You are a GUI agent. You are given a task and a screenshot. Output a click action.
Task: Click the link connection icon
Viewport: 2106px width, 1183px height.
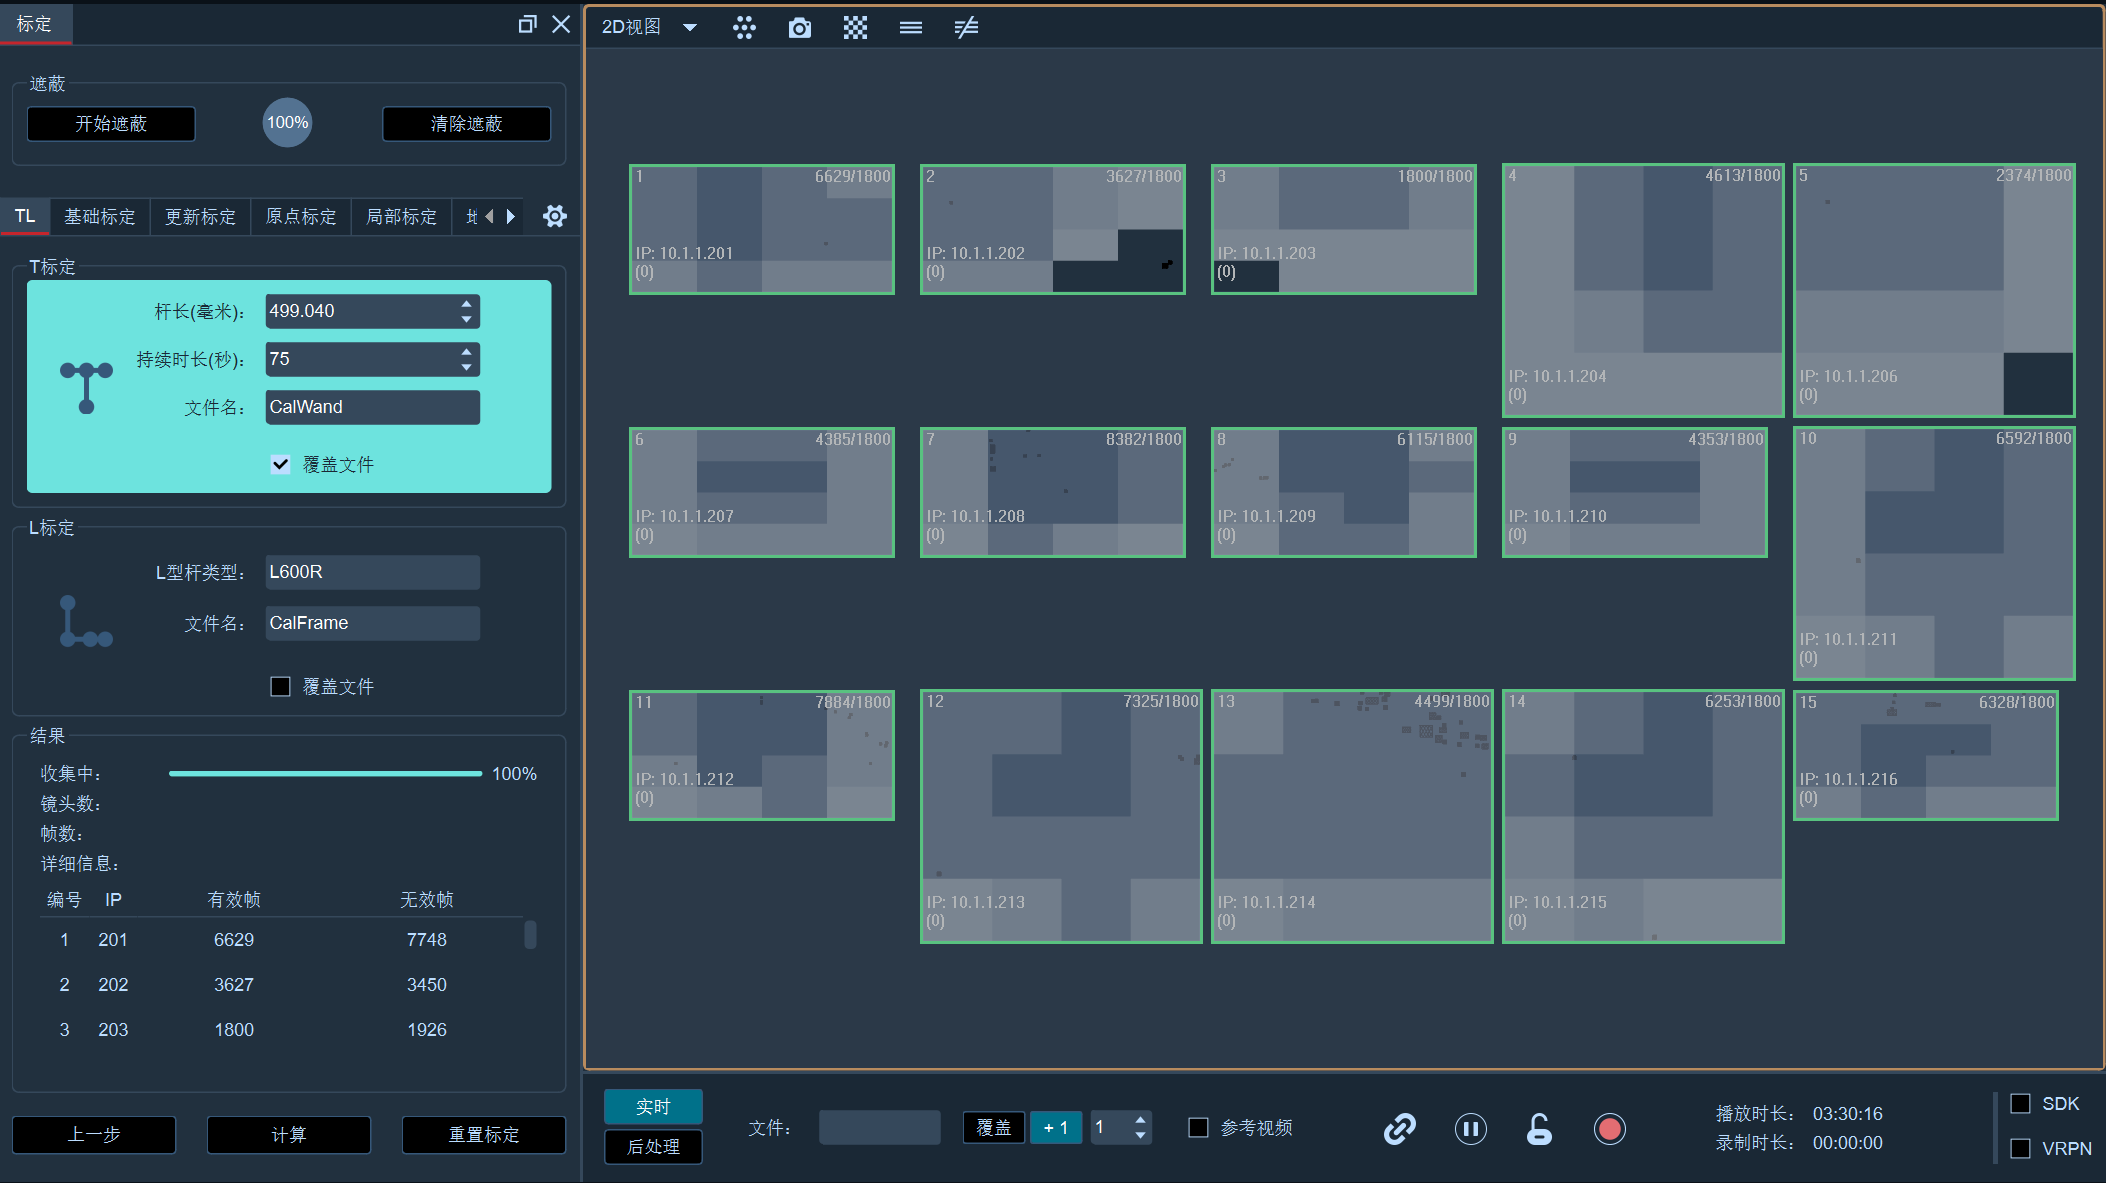point(1399,1129)
